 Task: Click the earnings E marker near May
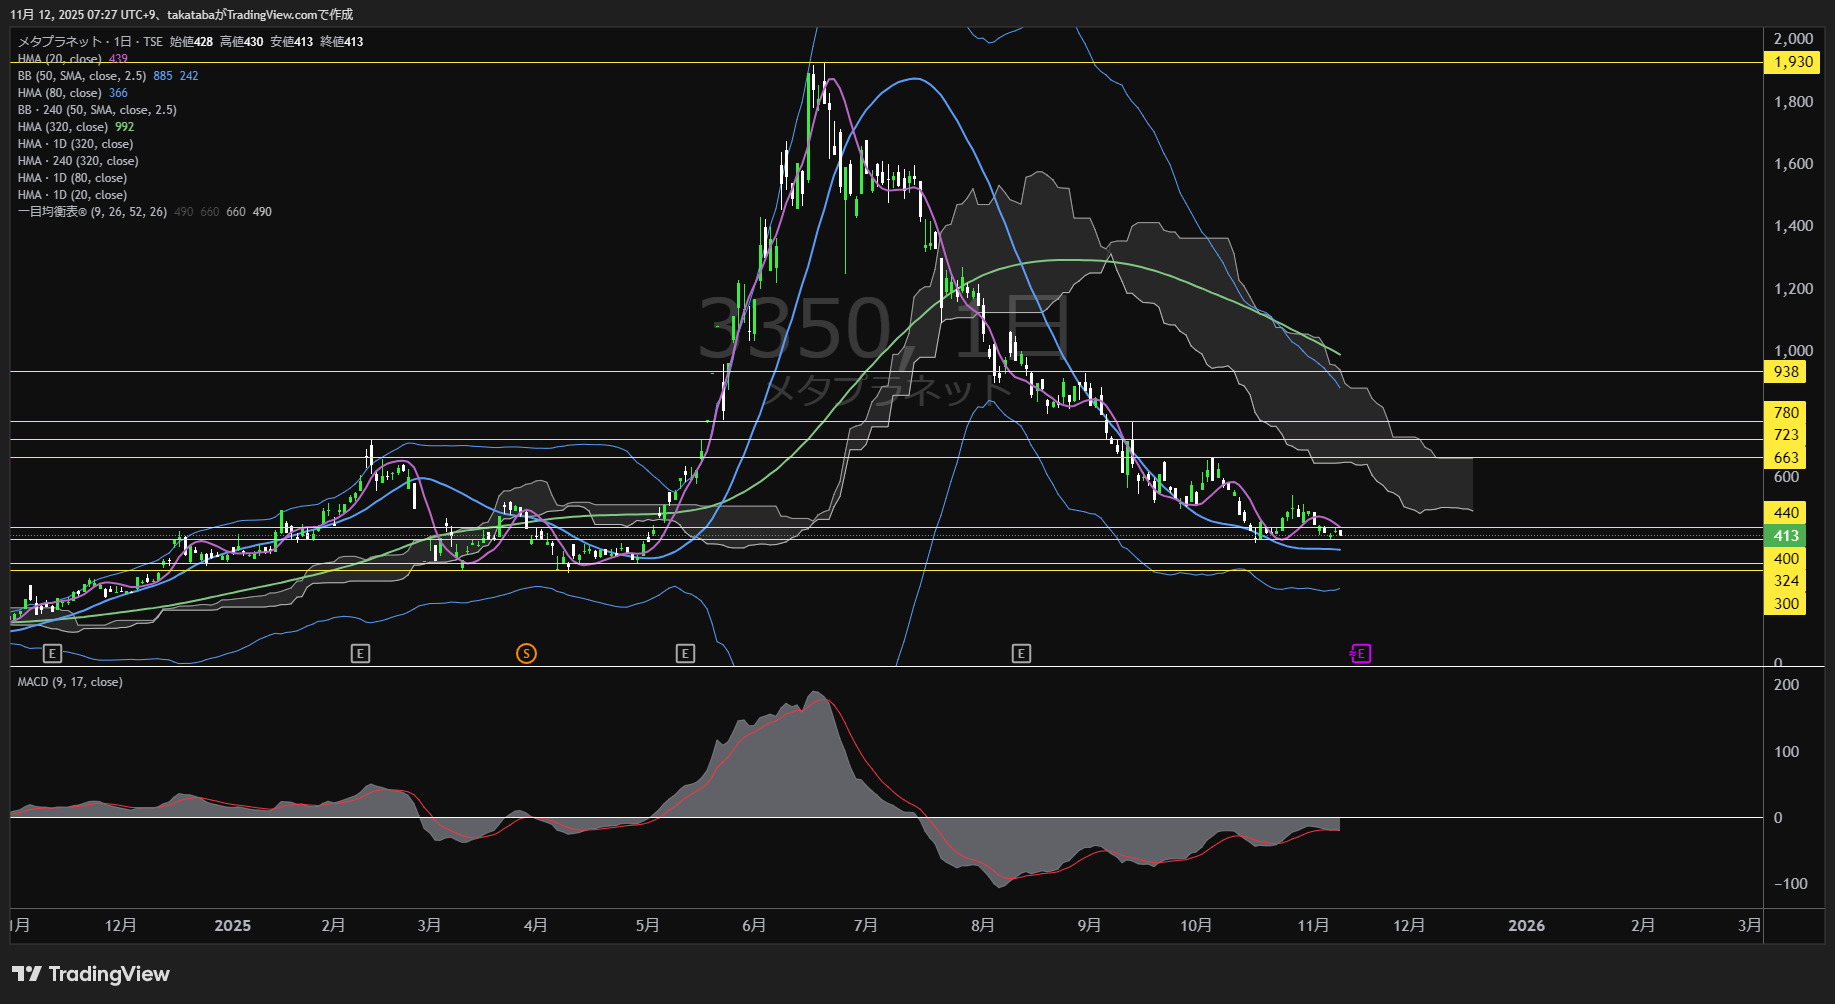point(685,653)
